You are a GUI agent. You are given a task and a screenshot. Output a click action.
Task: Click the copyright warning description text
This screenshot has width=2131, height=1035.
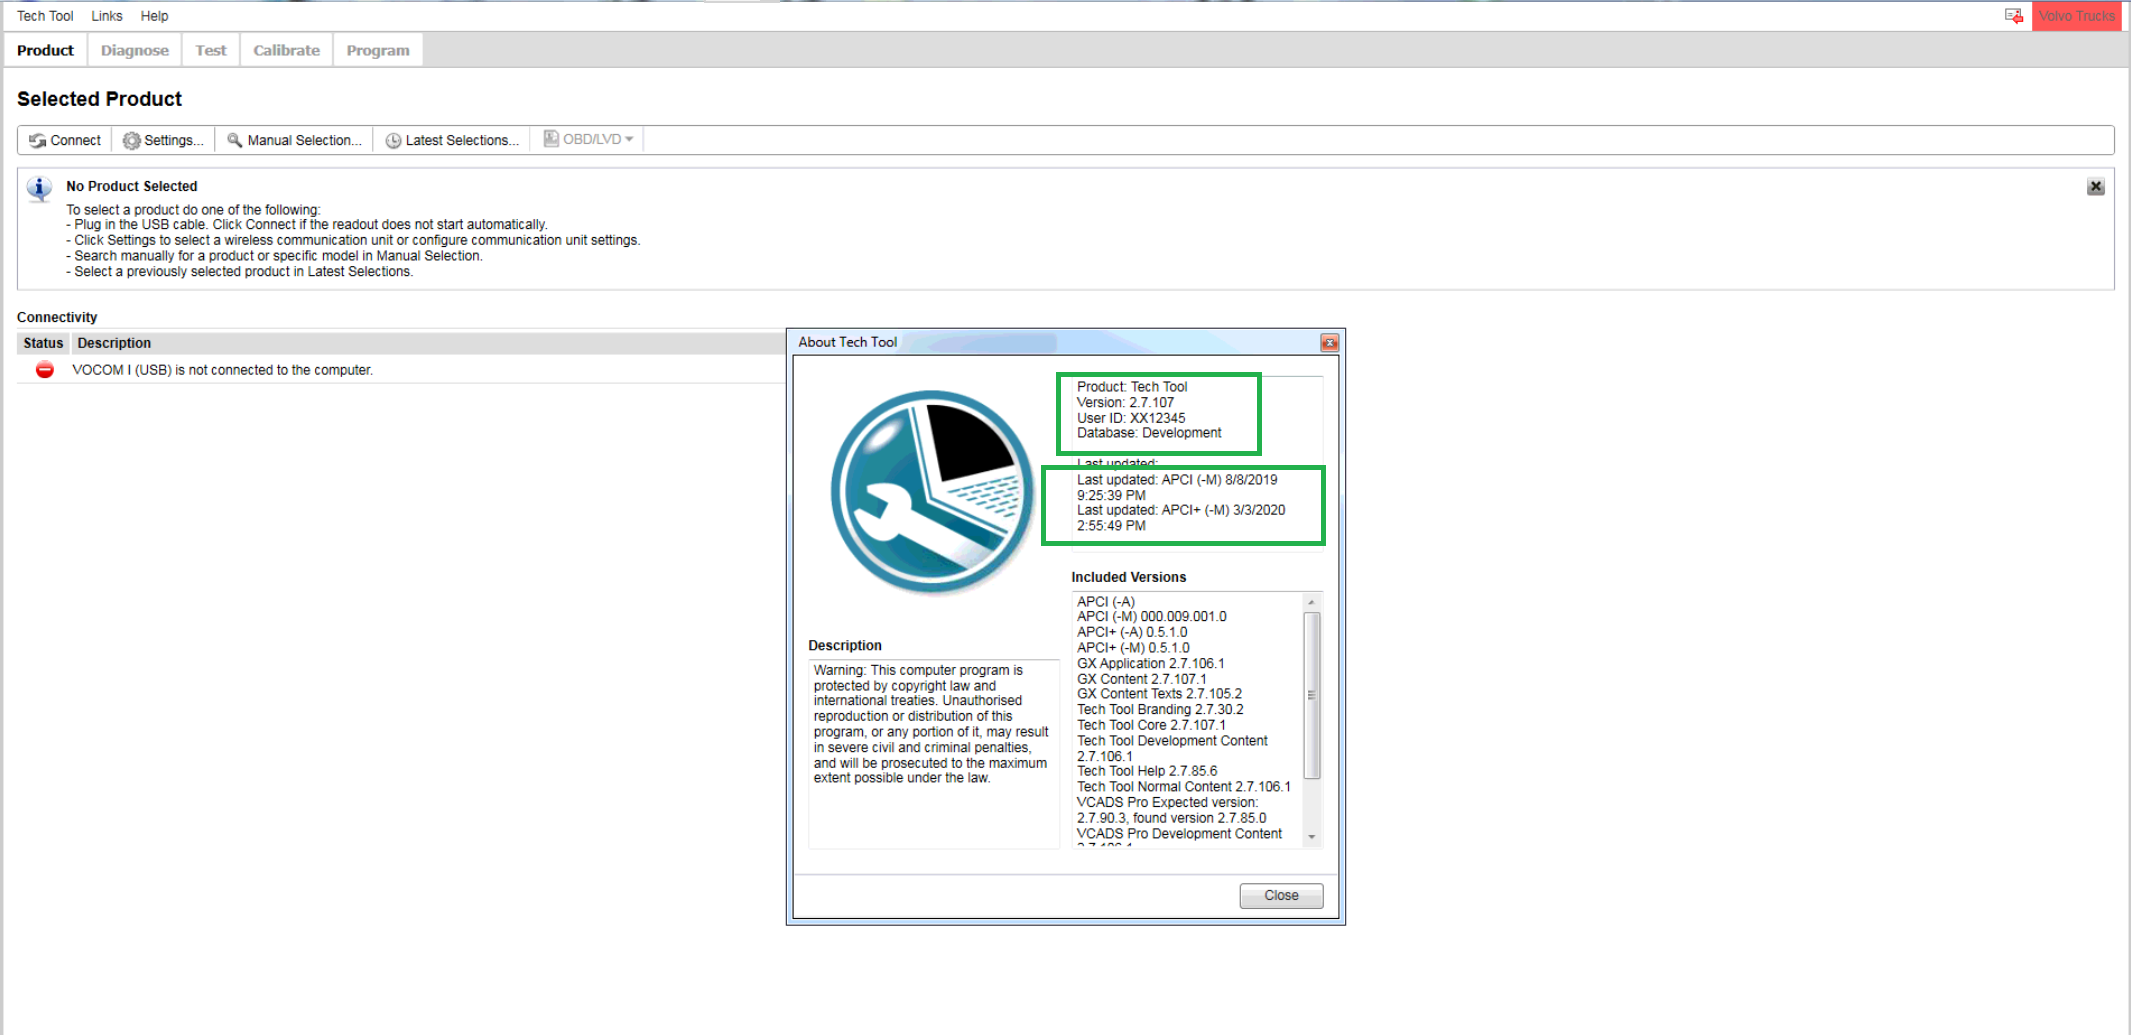(x=931, y=724)
